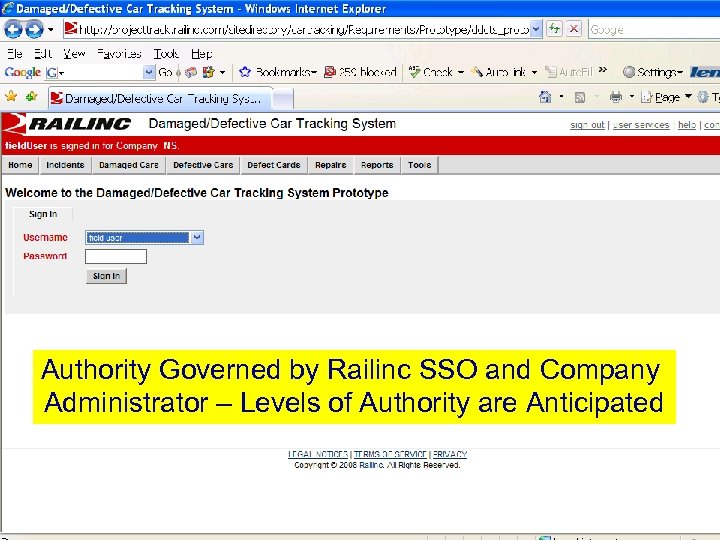Screen dimensions: 720x540
Task: Click the browser Back arrow button
Action: point(13,30)
